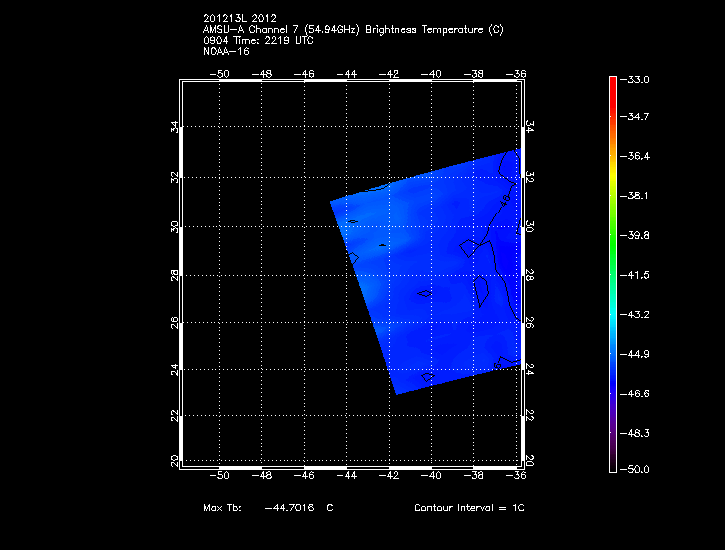Click the 22 latitude label on right axis

click(529, 415)
